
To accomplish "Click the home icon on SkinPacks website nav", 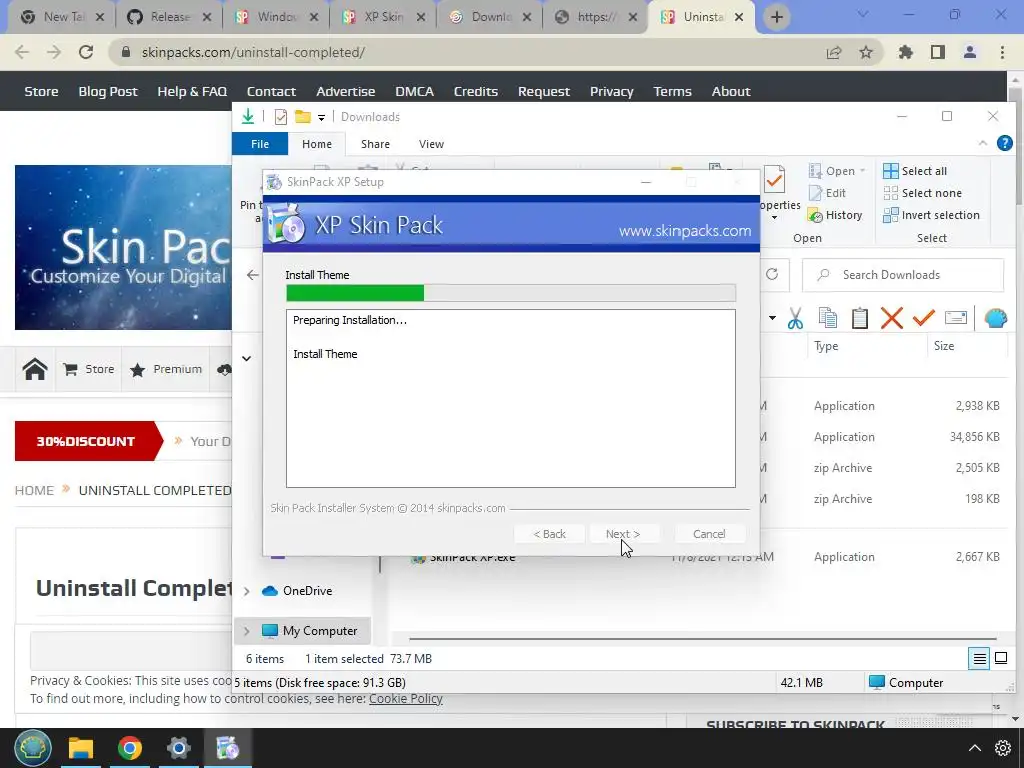I will [x=35, y=369].
